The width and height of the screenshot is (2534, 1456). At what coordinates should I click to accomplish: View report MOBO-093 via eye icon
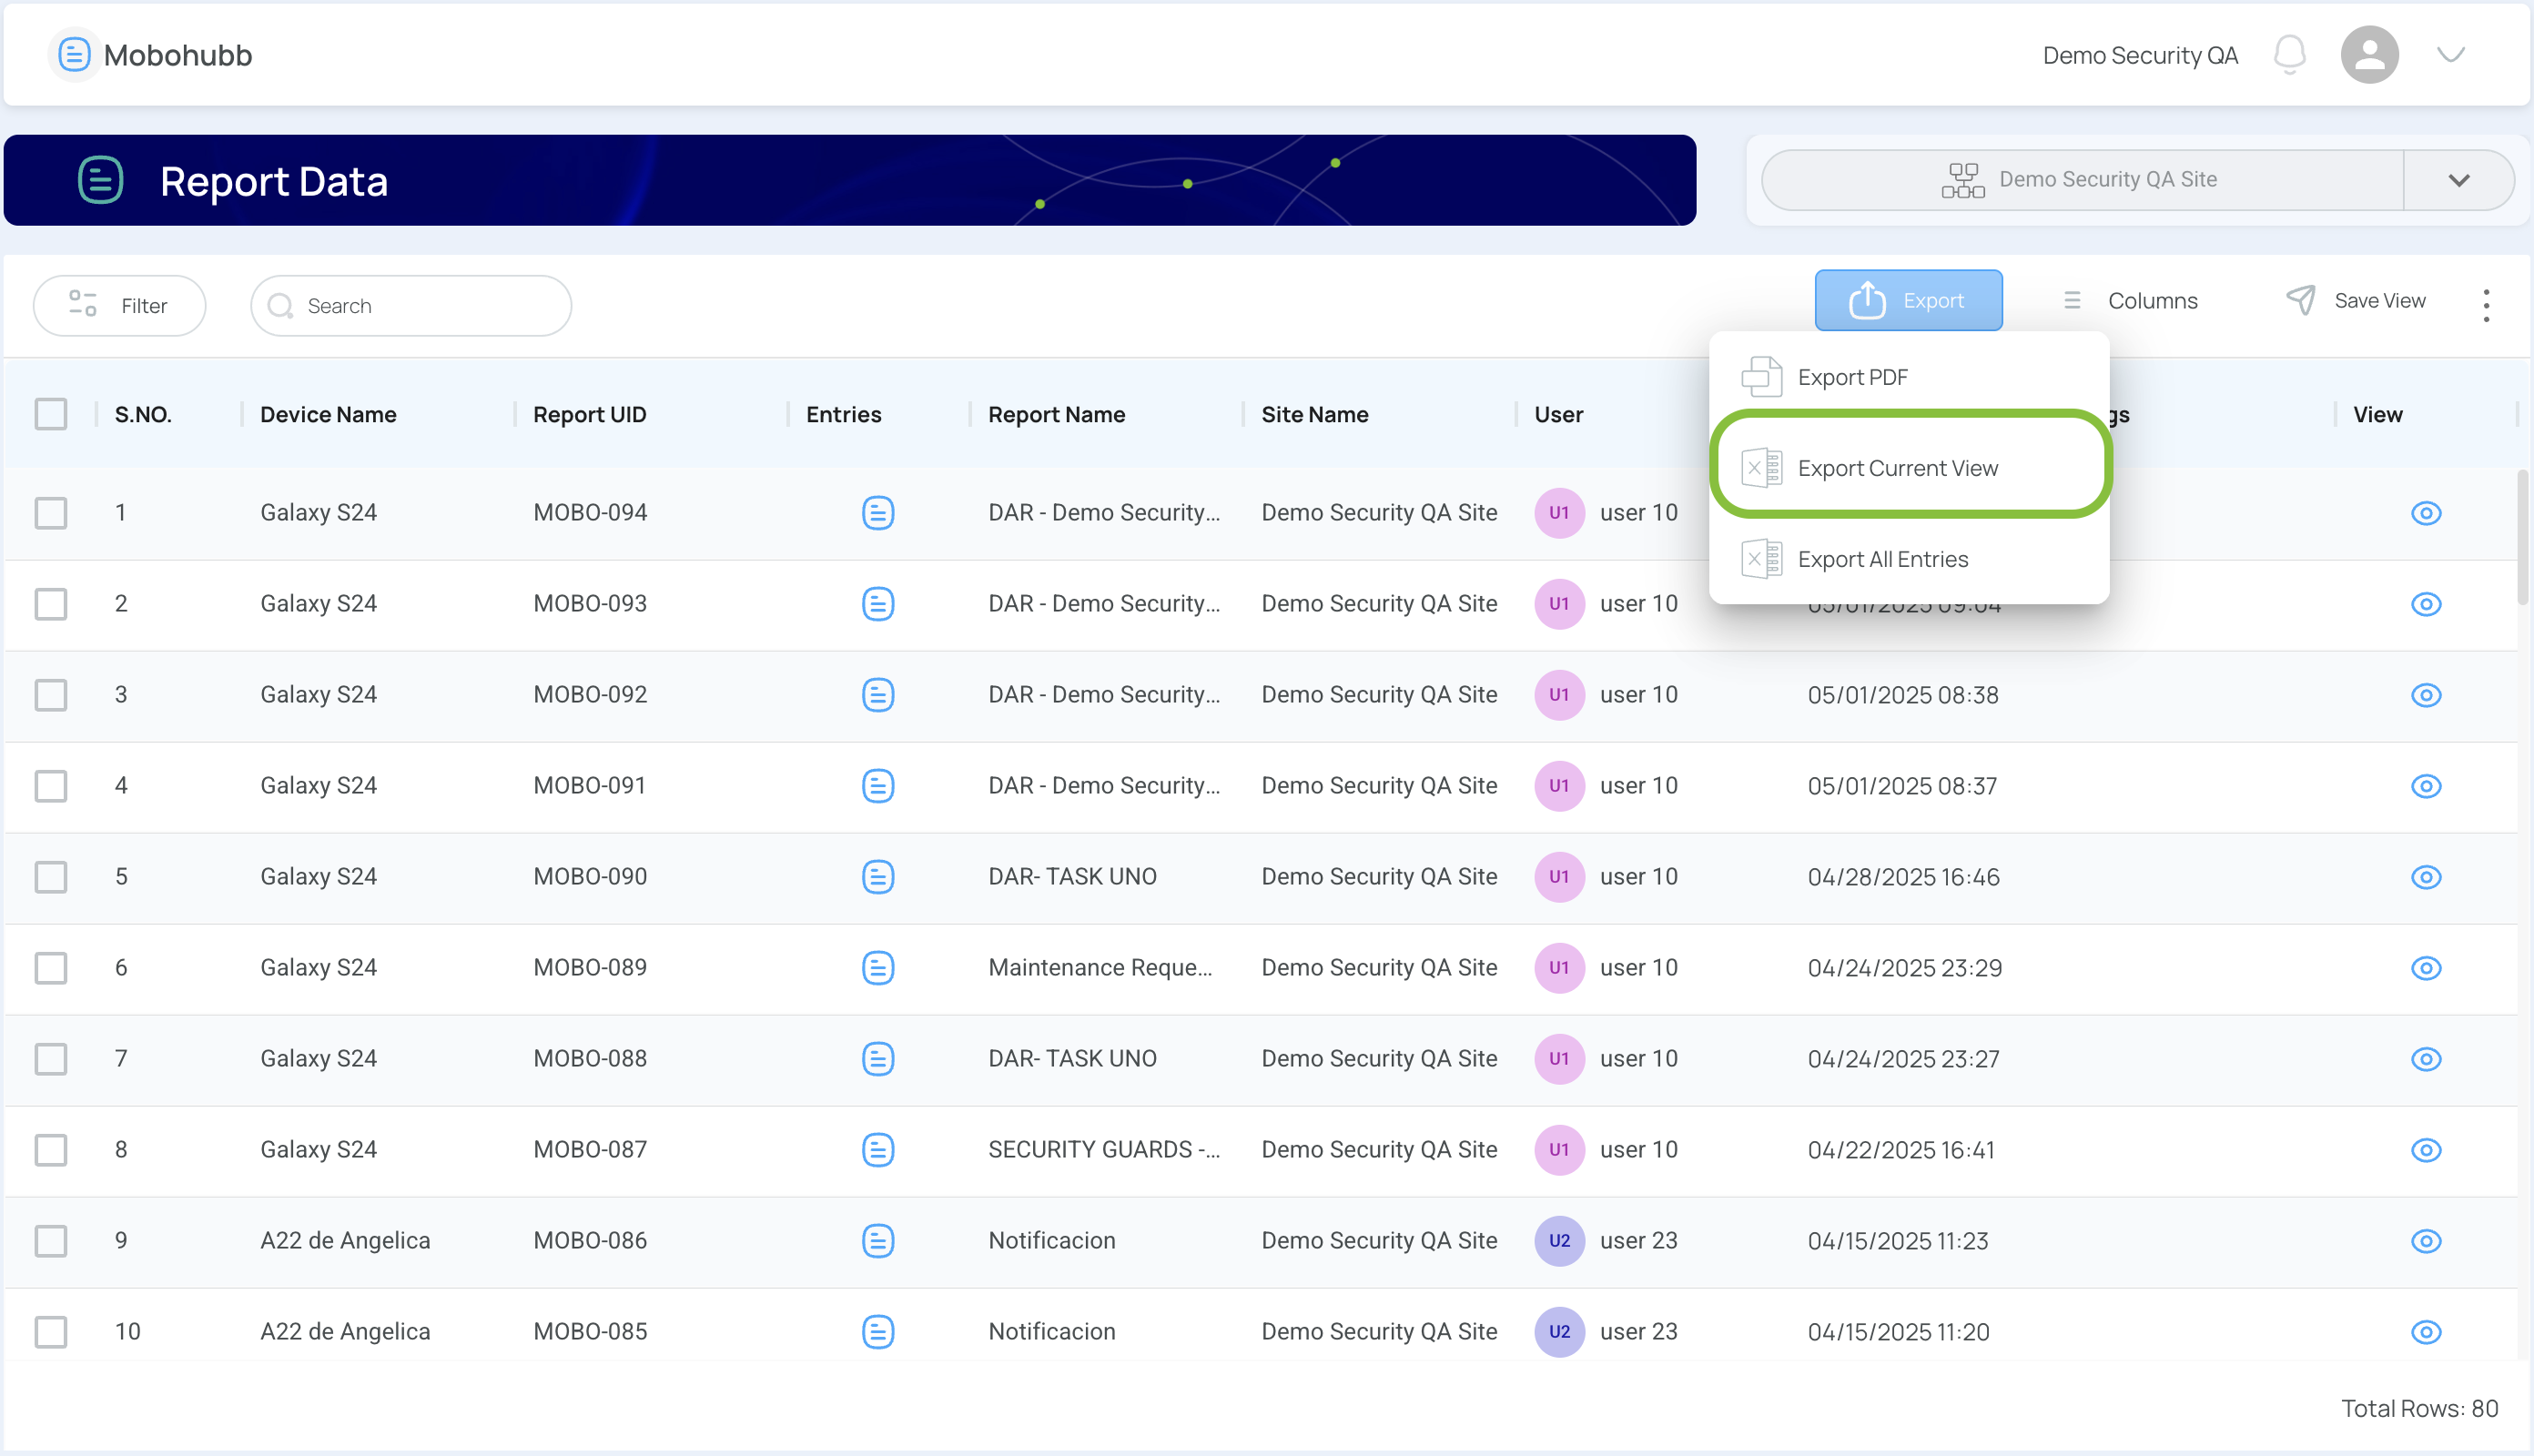[x=2426, y=604]
